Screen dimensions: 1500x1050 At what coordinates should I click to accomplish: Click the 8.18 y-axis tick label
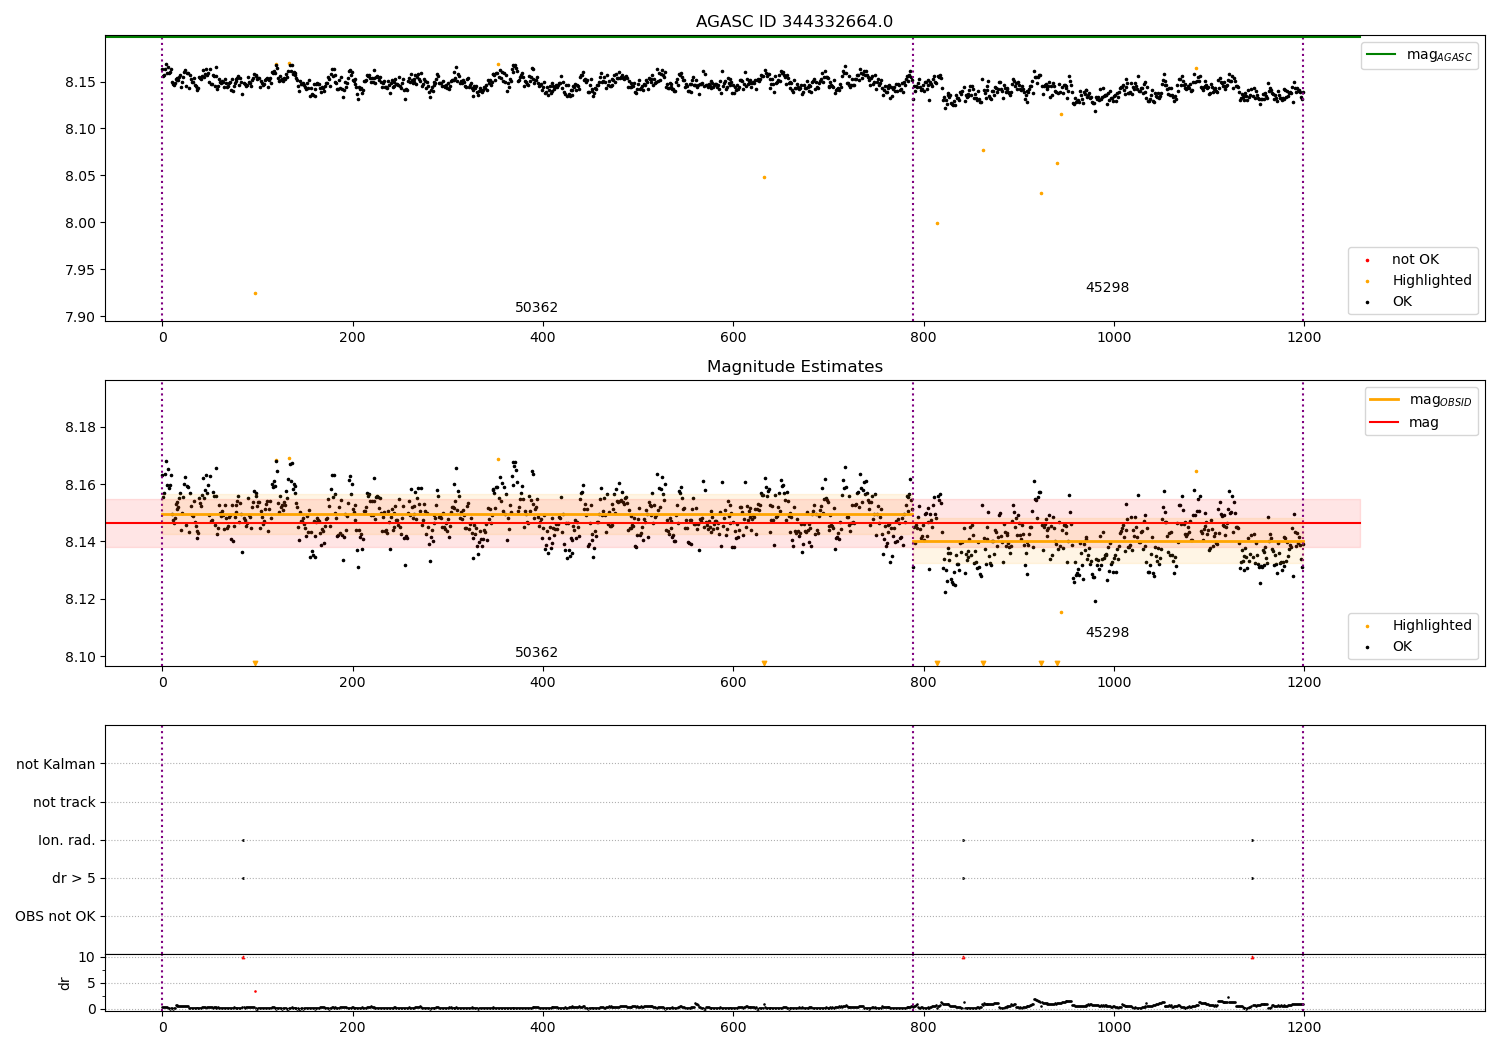click(x=79, y=428)
